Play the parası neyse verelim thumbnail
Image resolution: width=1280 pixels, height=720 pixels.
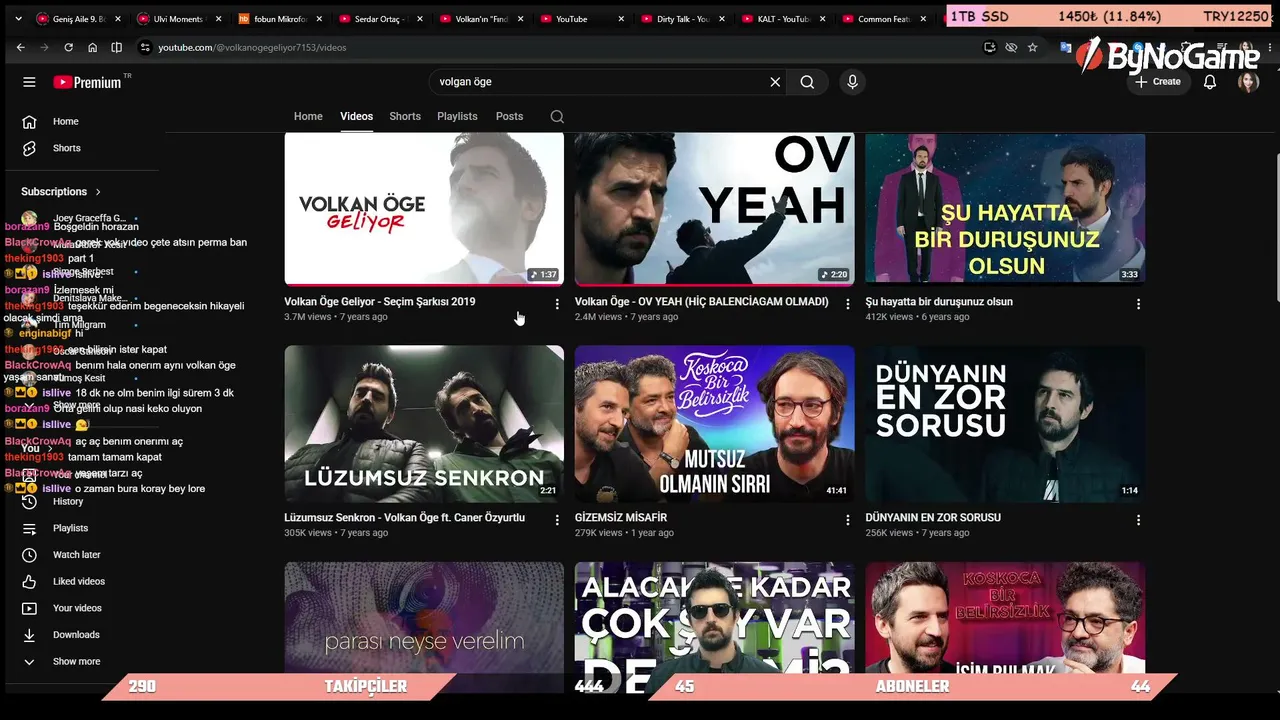[424, 617]
